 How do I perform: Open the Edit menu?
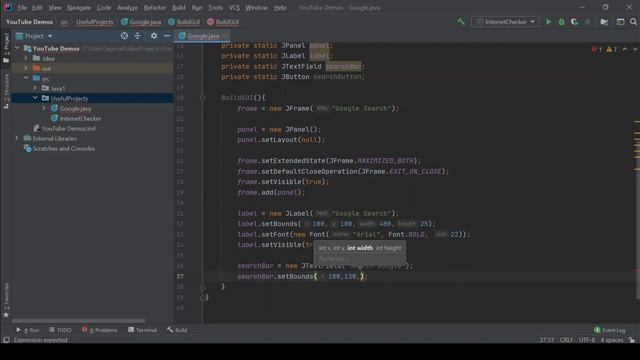tap(37, 8)
